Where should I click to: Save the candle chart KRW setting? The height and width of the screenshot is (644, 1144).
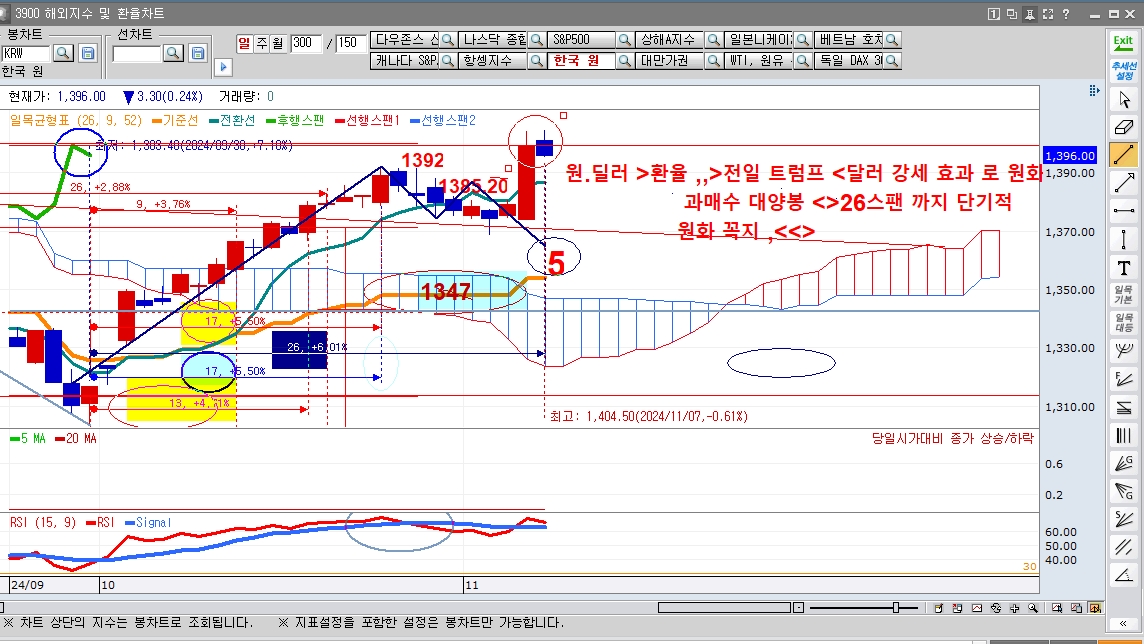[88, 53]
